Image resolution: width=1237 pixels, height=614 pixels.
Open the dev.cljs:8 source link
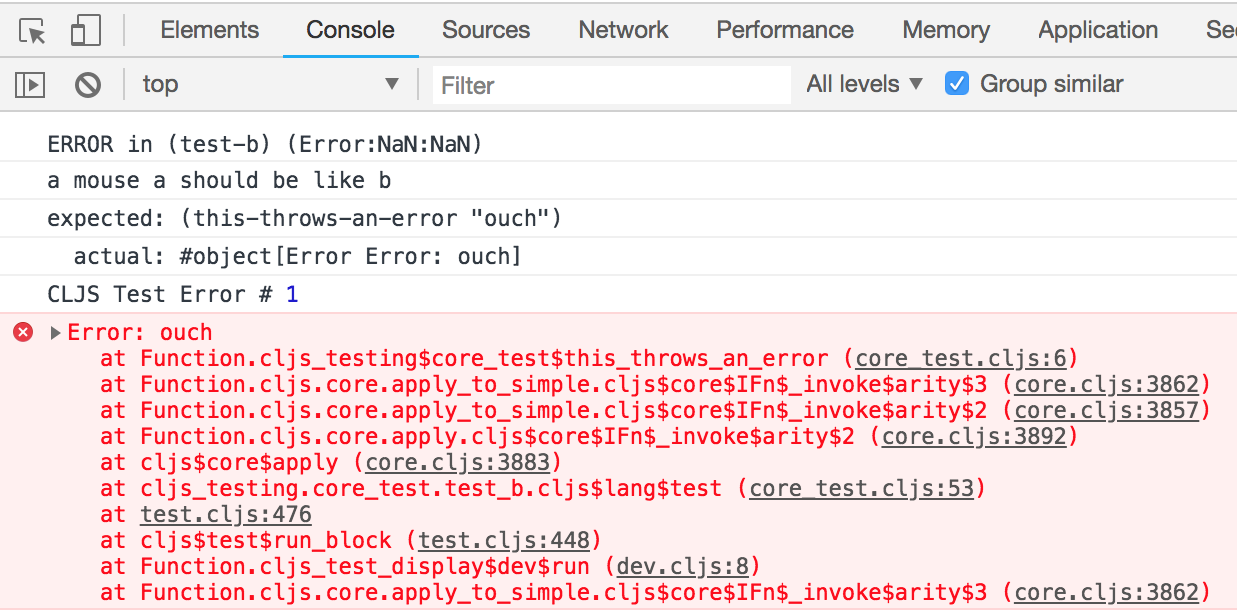682,567
